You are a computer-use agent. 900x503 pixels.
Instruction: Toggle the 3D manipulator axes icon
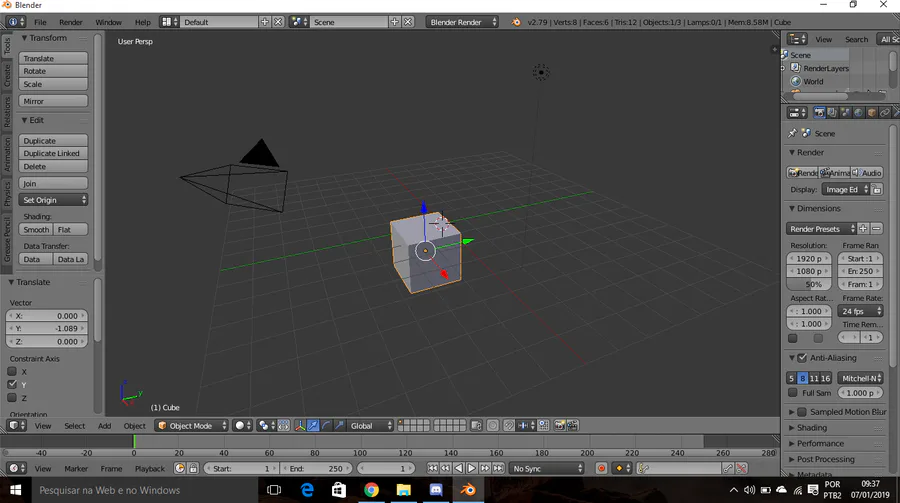tap(300, 425)
